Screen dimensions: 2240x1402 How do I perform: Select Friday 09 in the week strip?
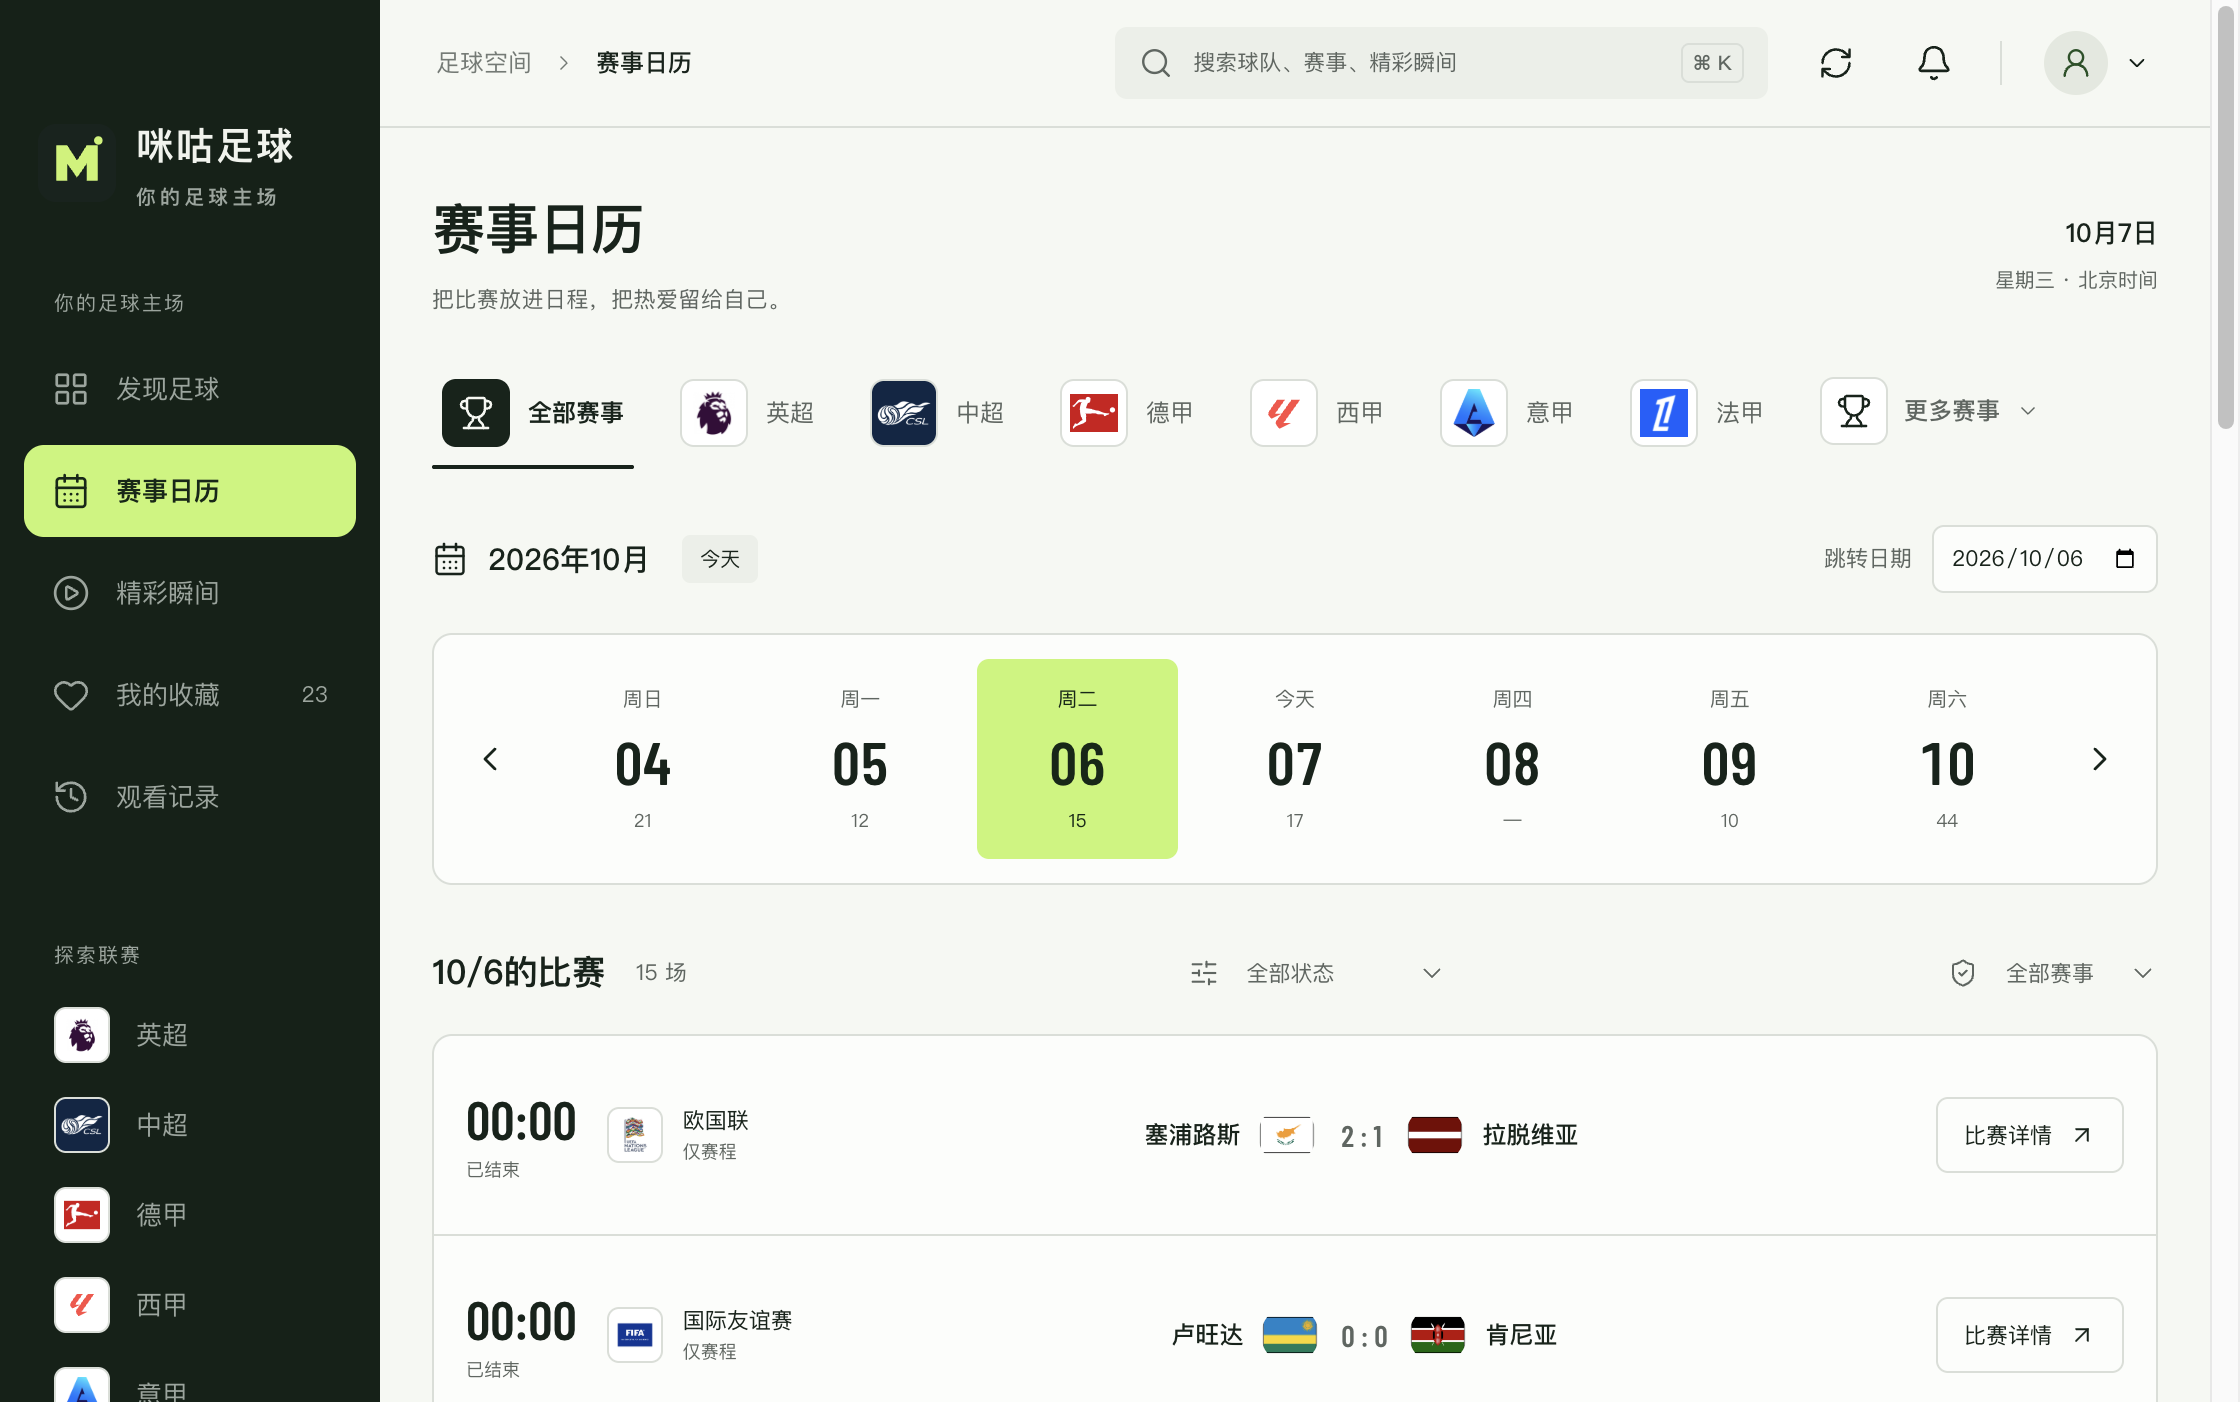tap(1729, 759)
